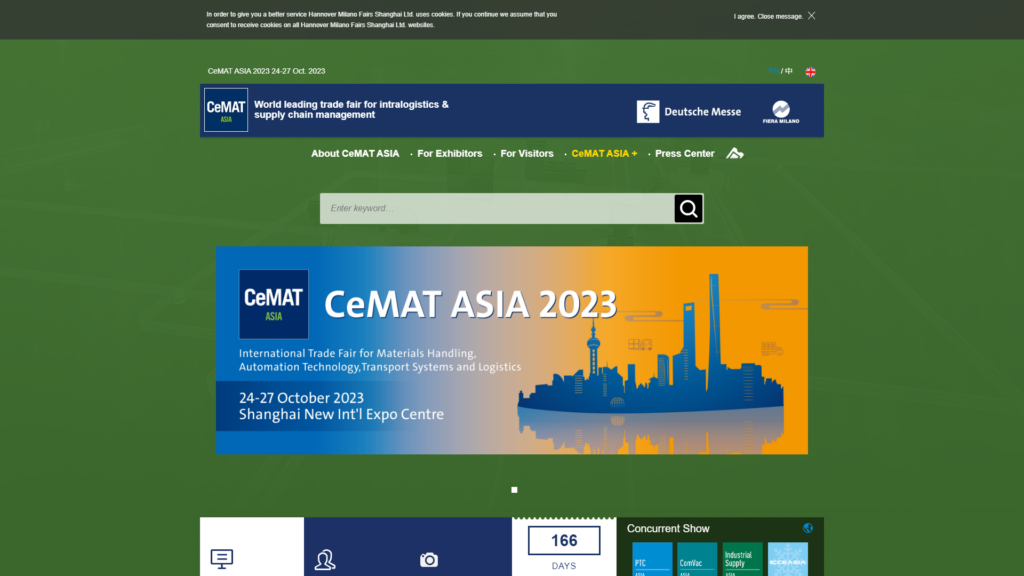This screenshot has width=1024, height=576.
Task: Click the CeMAT ASIA logo in header
Action: click(226, 110)
